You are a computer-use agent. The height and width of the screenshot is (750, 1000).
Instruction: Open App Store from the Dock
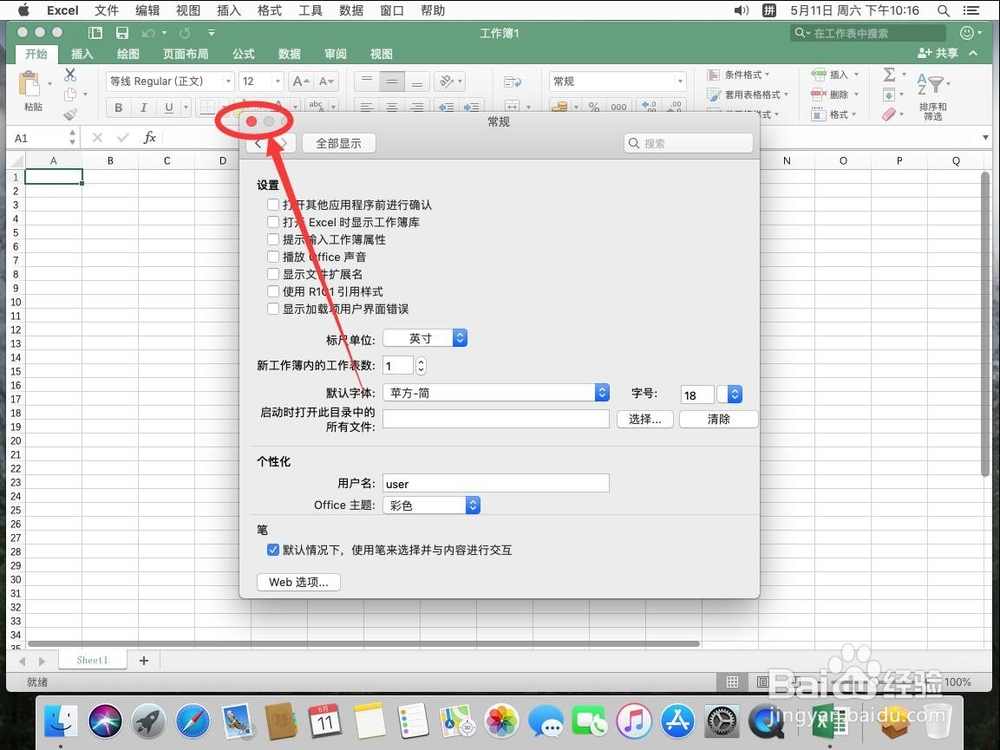(x=678, y=721)
